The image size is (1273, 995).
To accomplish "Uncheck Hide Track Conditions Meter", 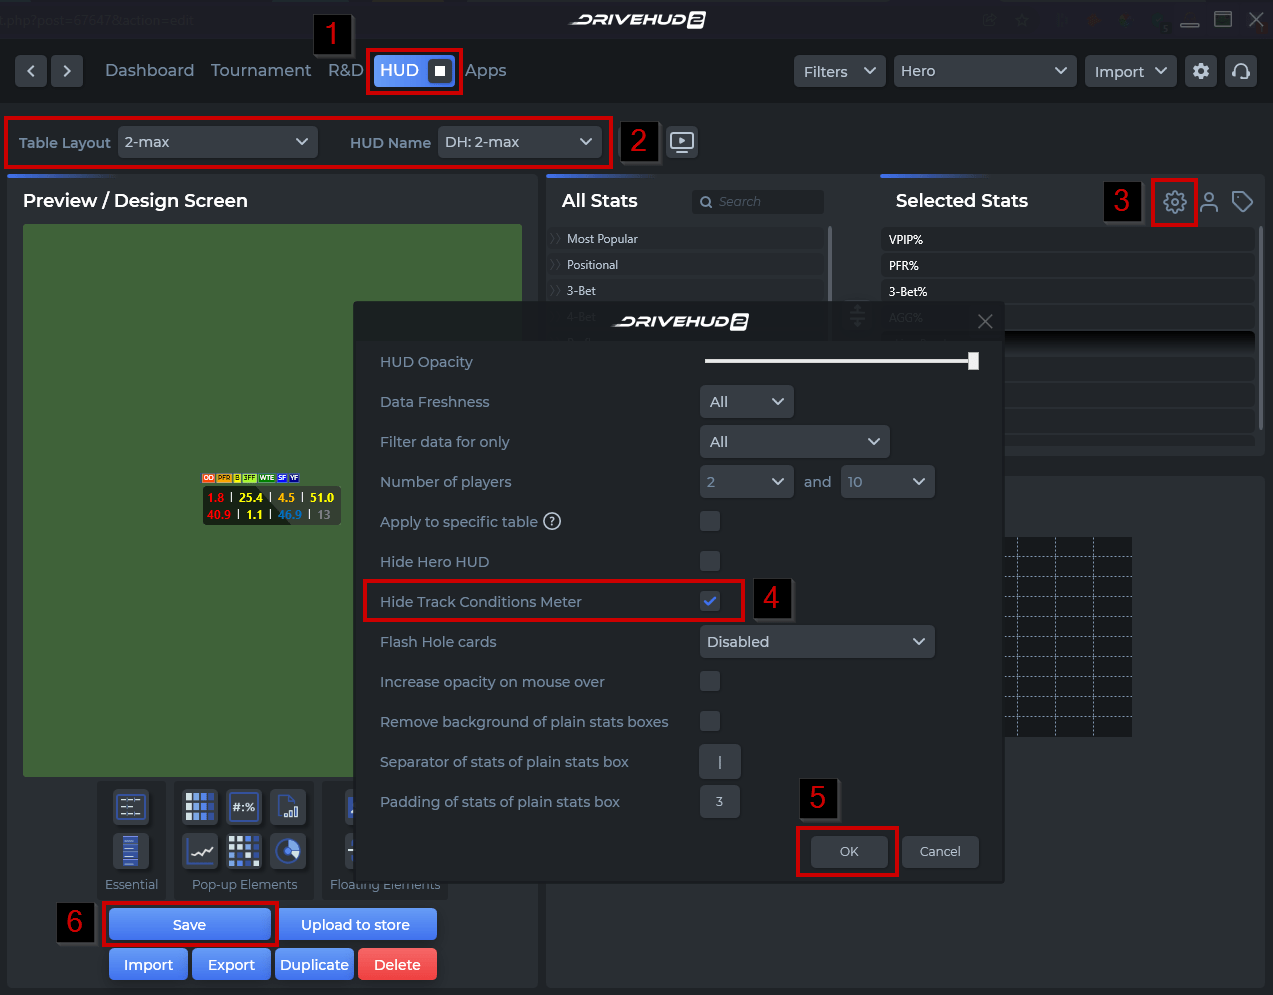I will 710,601.
